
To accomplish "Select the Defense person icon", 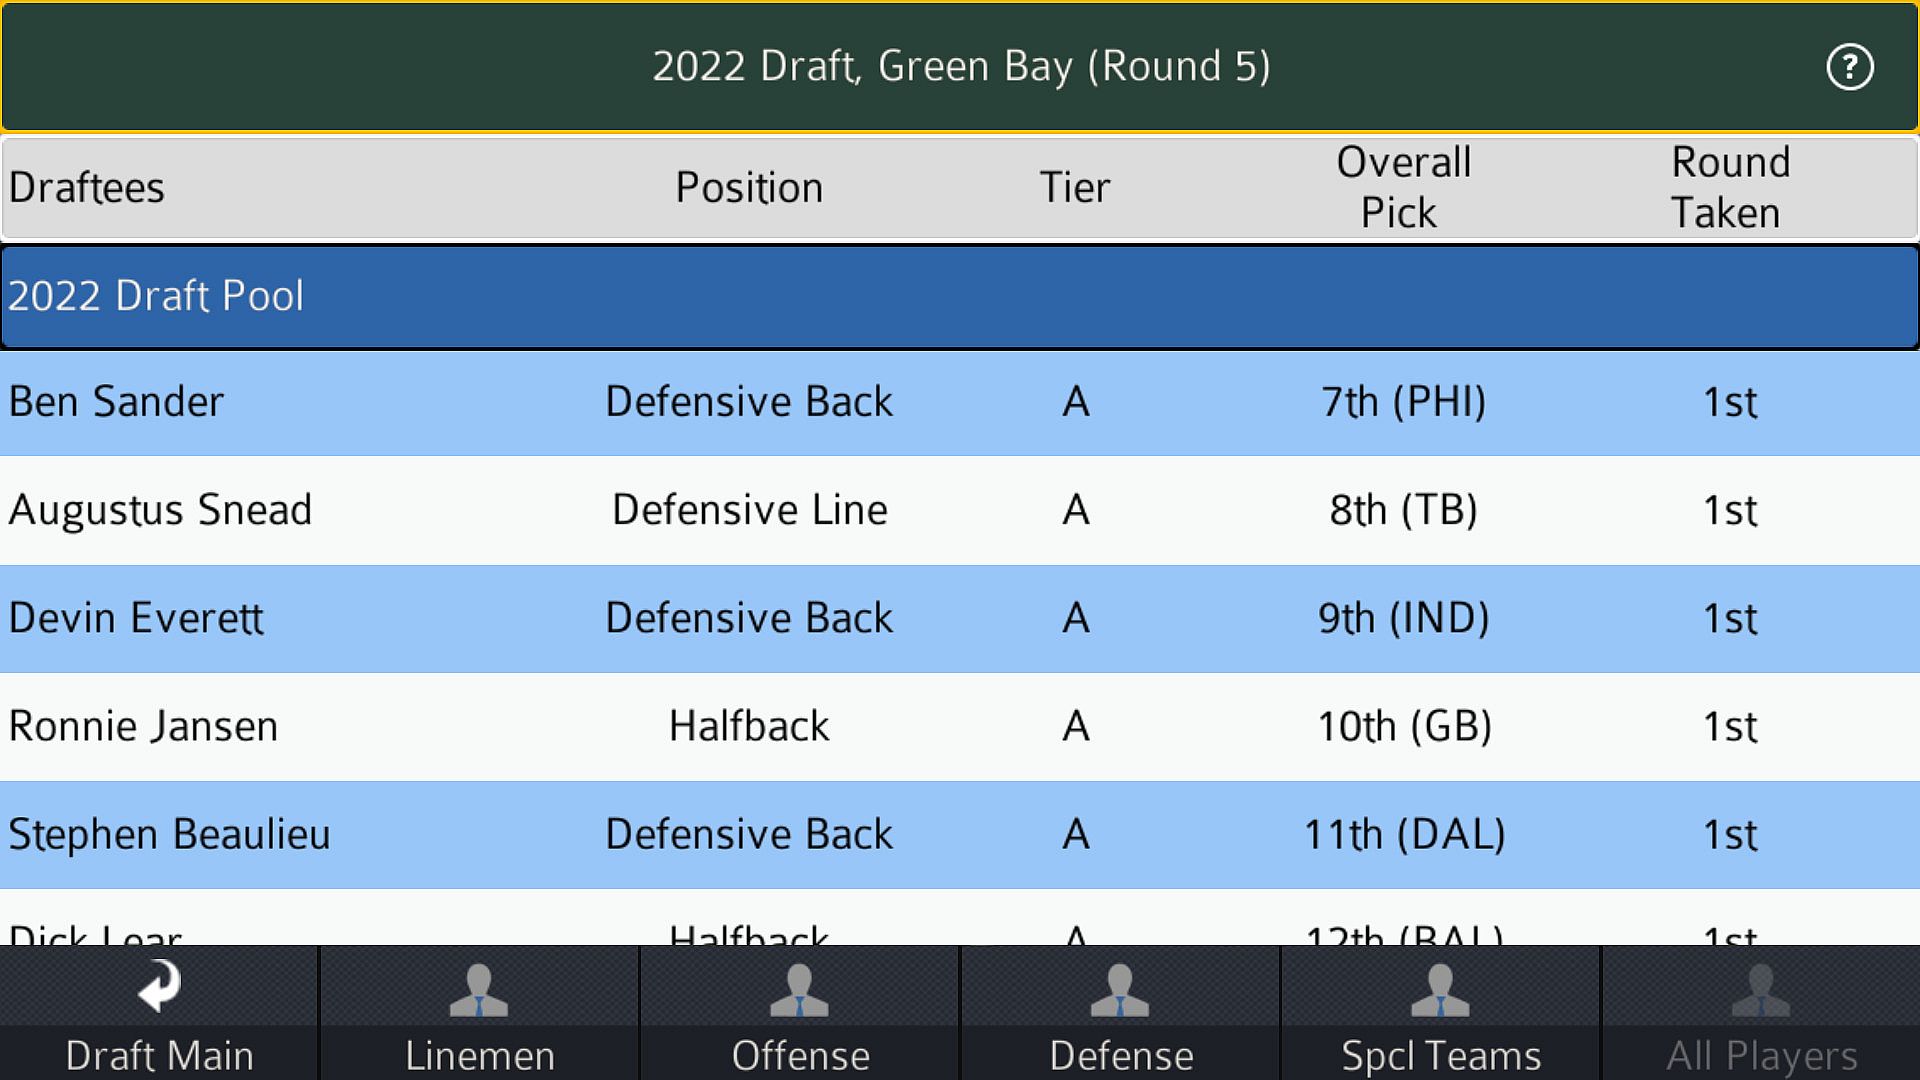I will (x=1120, y=990).
